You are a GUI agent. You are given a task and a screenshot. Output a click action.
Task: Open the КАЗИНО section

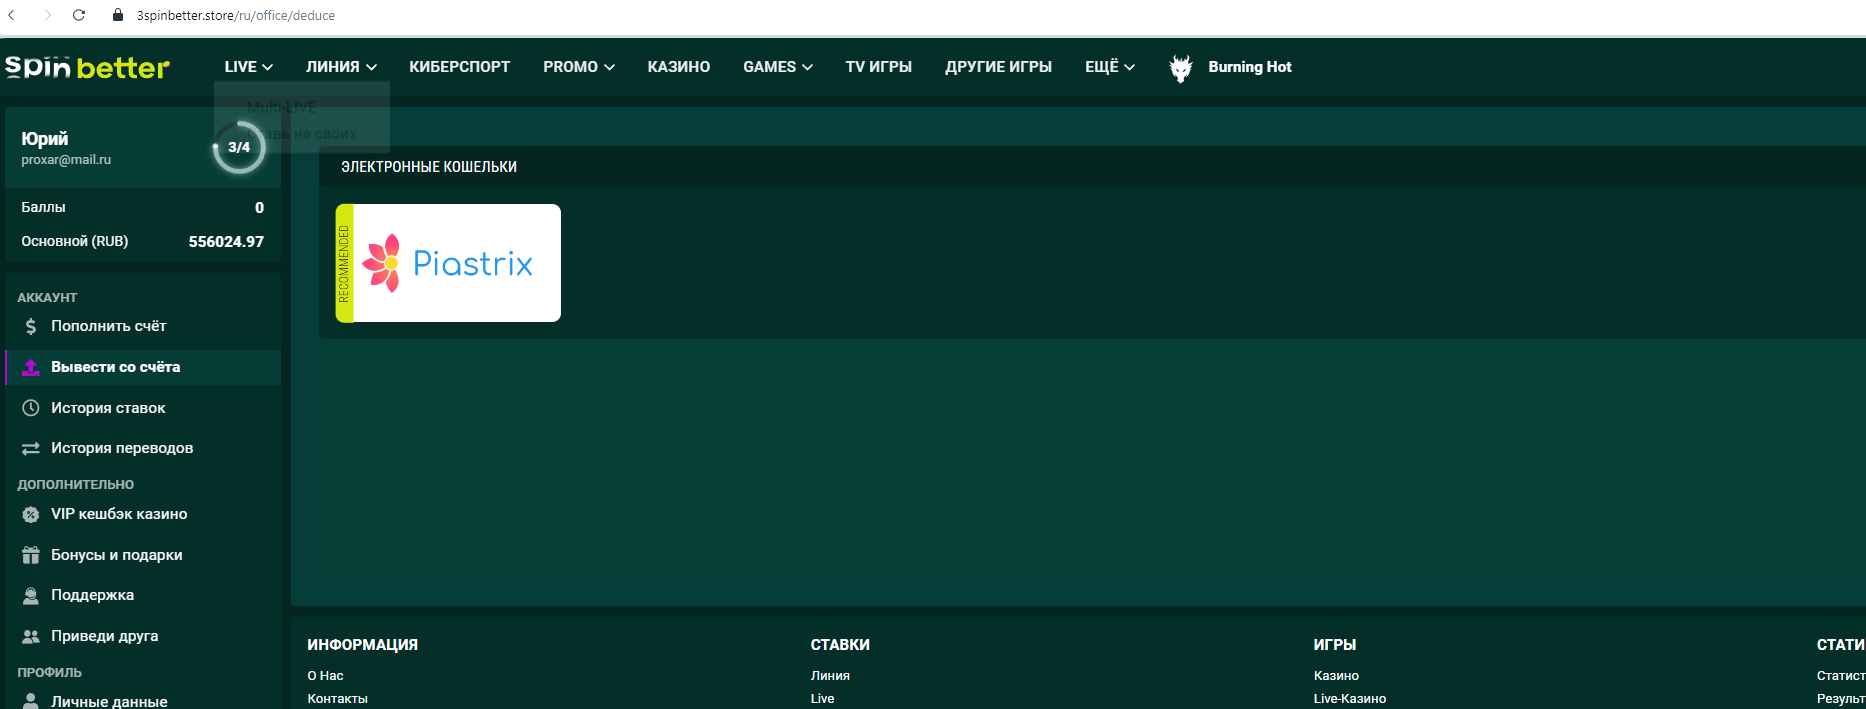pyautogui.click(x=679, y=67)
